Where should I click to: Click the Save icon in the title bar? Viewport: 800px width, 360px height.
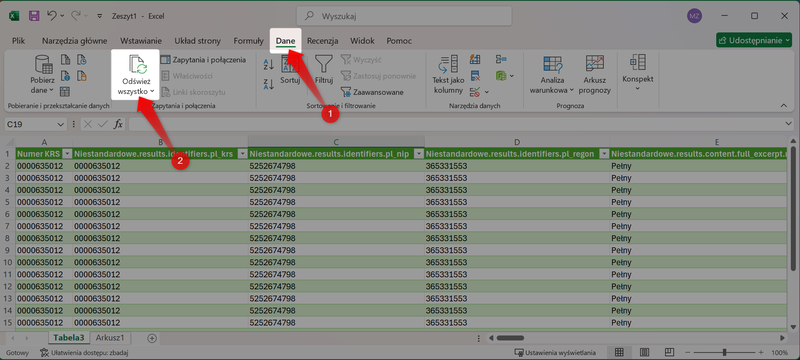pyautogui.click(x=34, y=16)
